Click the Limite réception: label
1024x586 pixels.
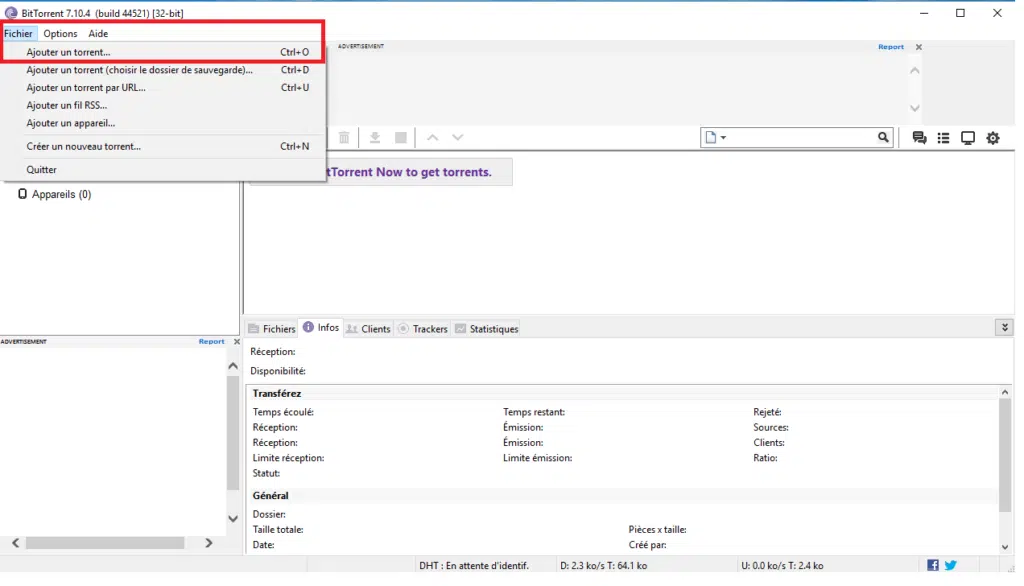[289, 458]
